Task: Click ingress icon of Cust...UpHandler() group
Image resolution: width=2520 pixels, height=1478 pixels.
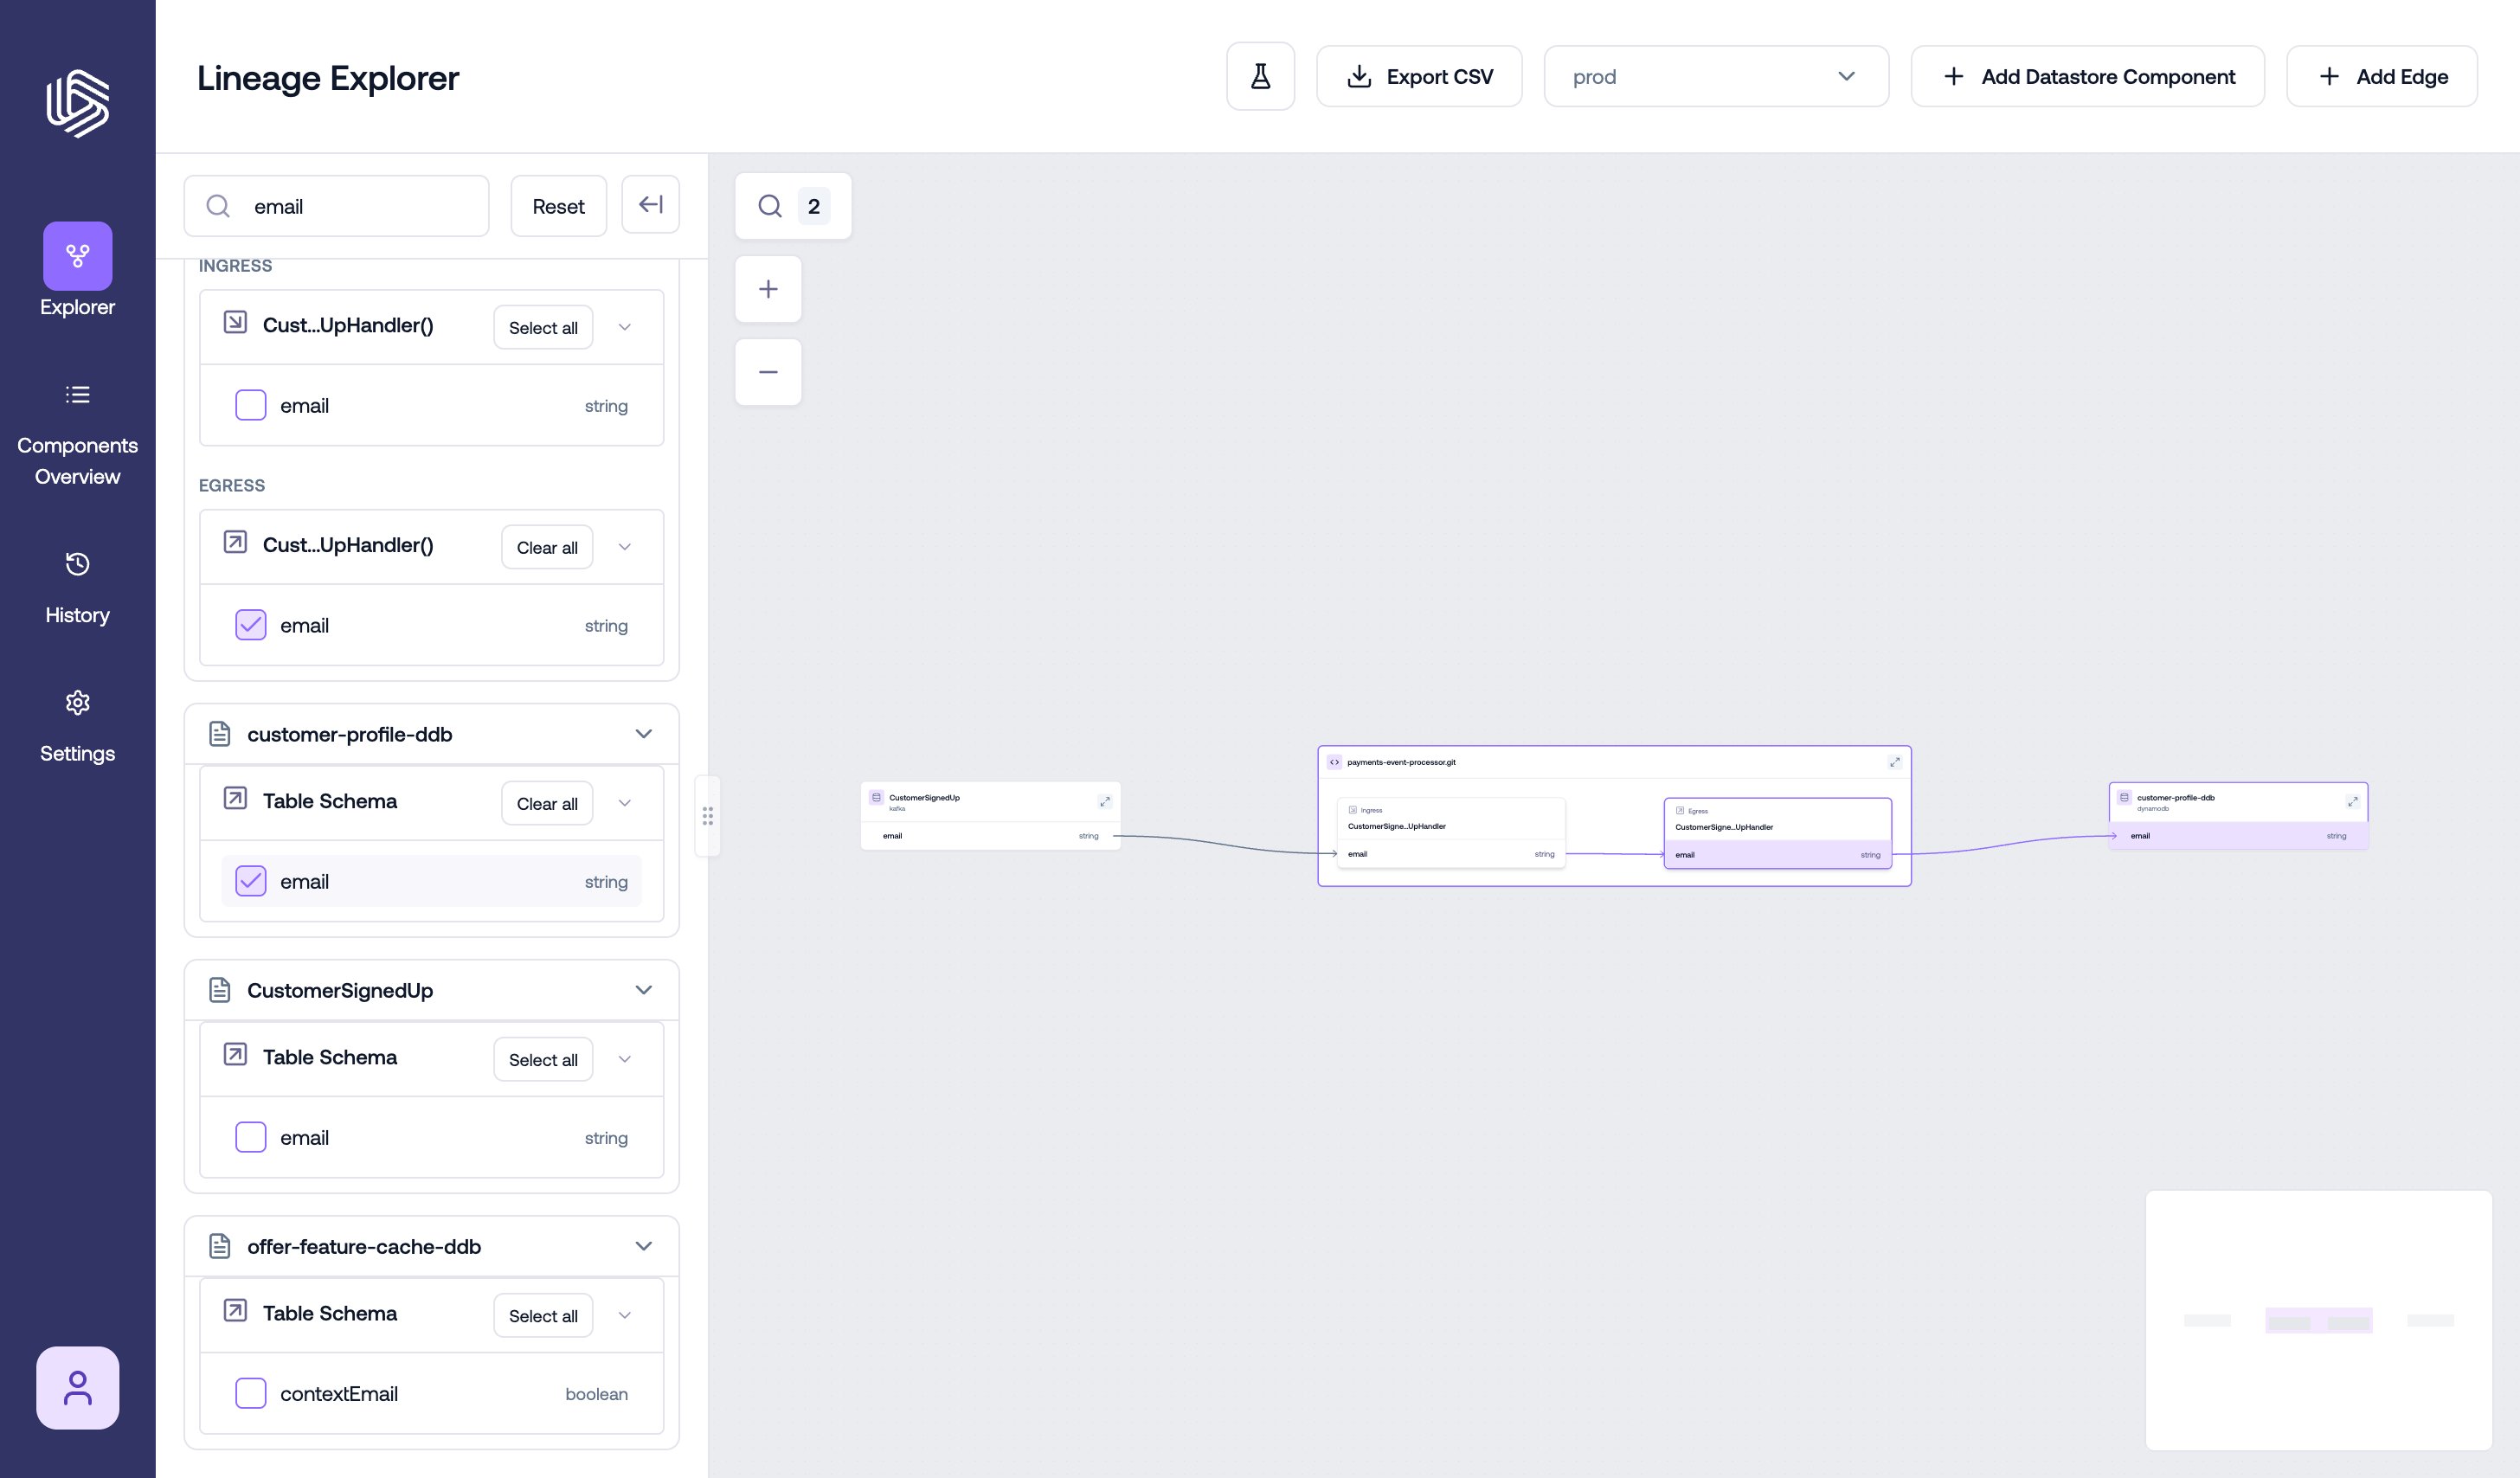Action: tap(235, 322)
